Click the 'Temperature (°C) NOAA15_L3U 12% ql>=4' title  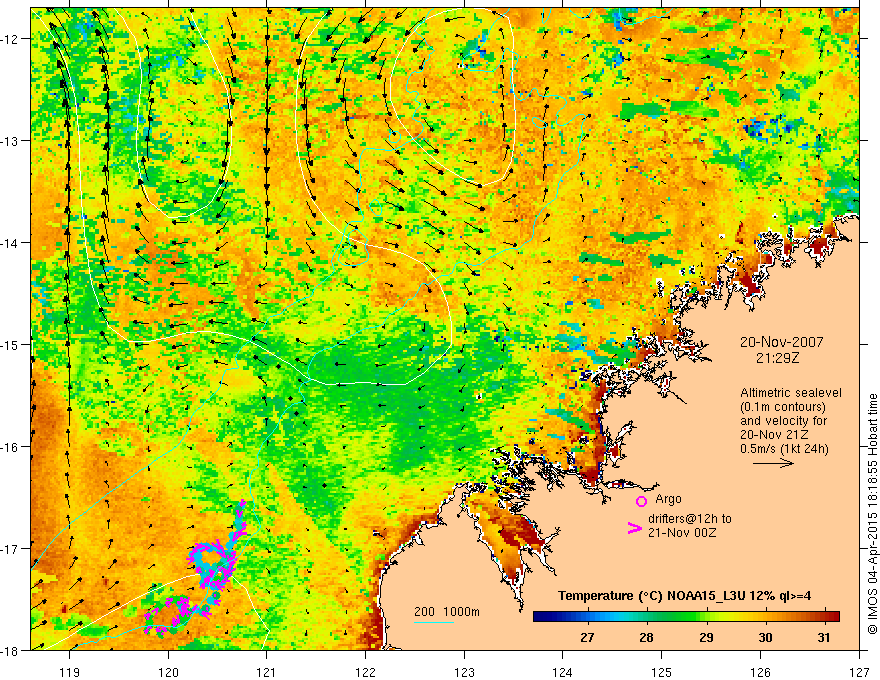coord(684,596)
